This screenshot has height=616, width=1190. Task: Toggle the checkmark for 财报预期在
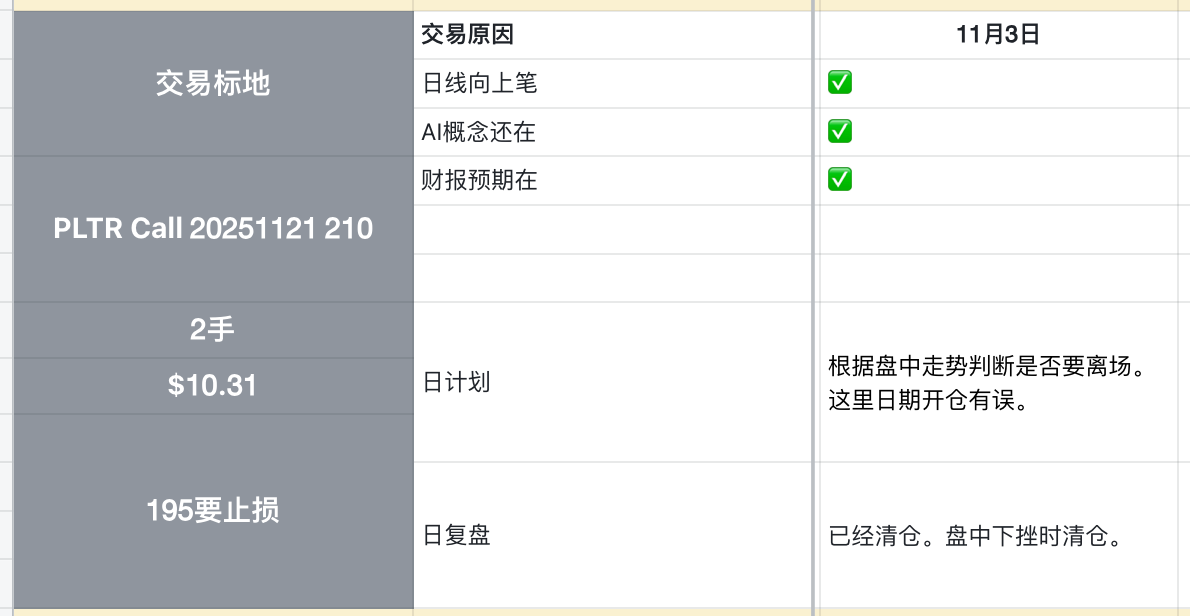point(840,180)
